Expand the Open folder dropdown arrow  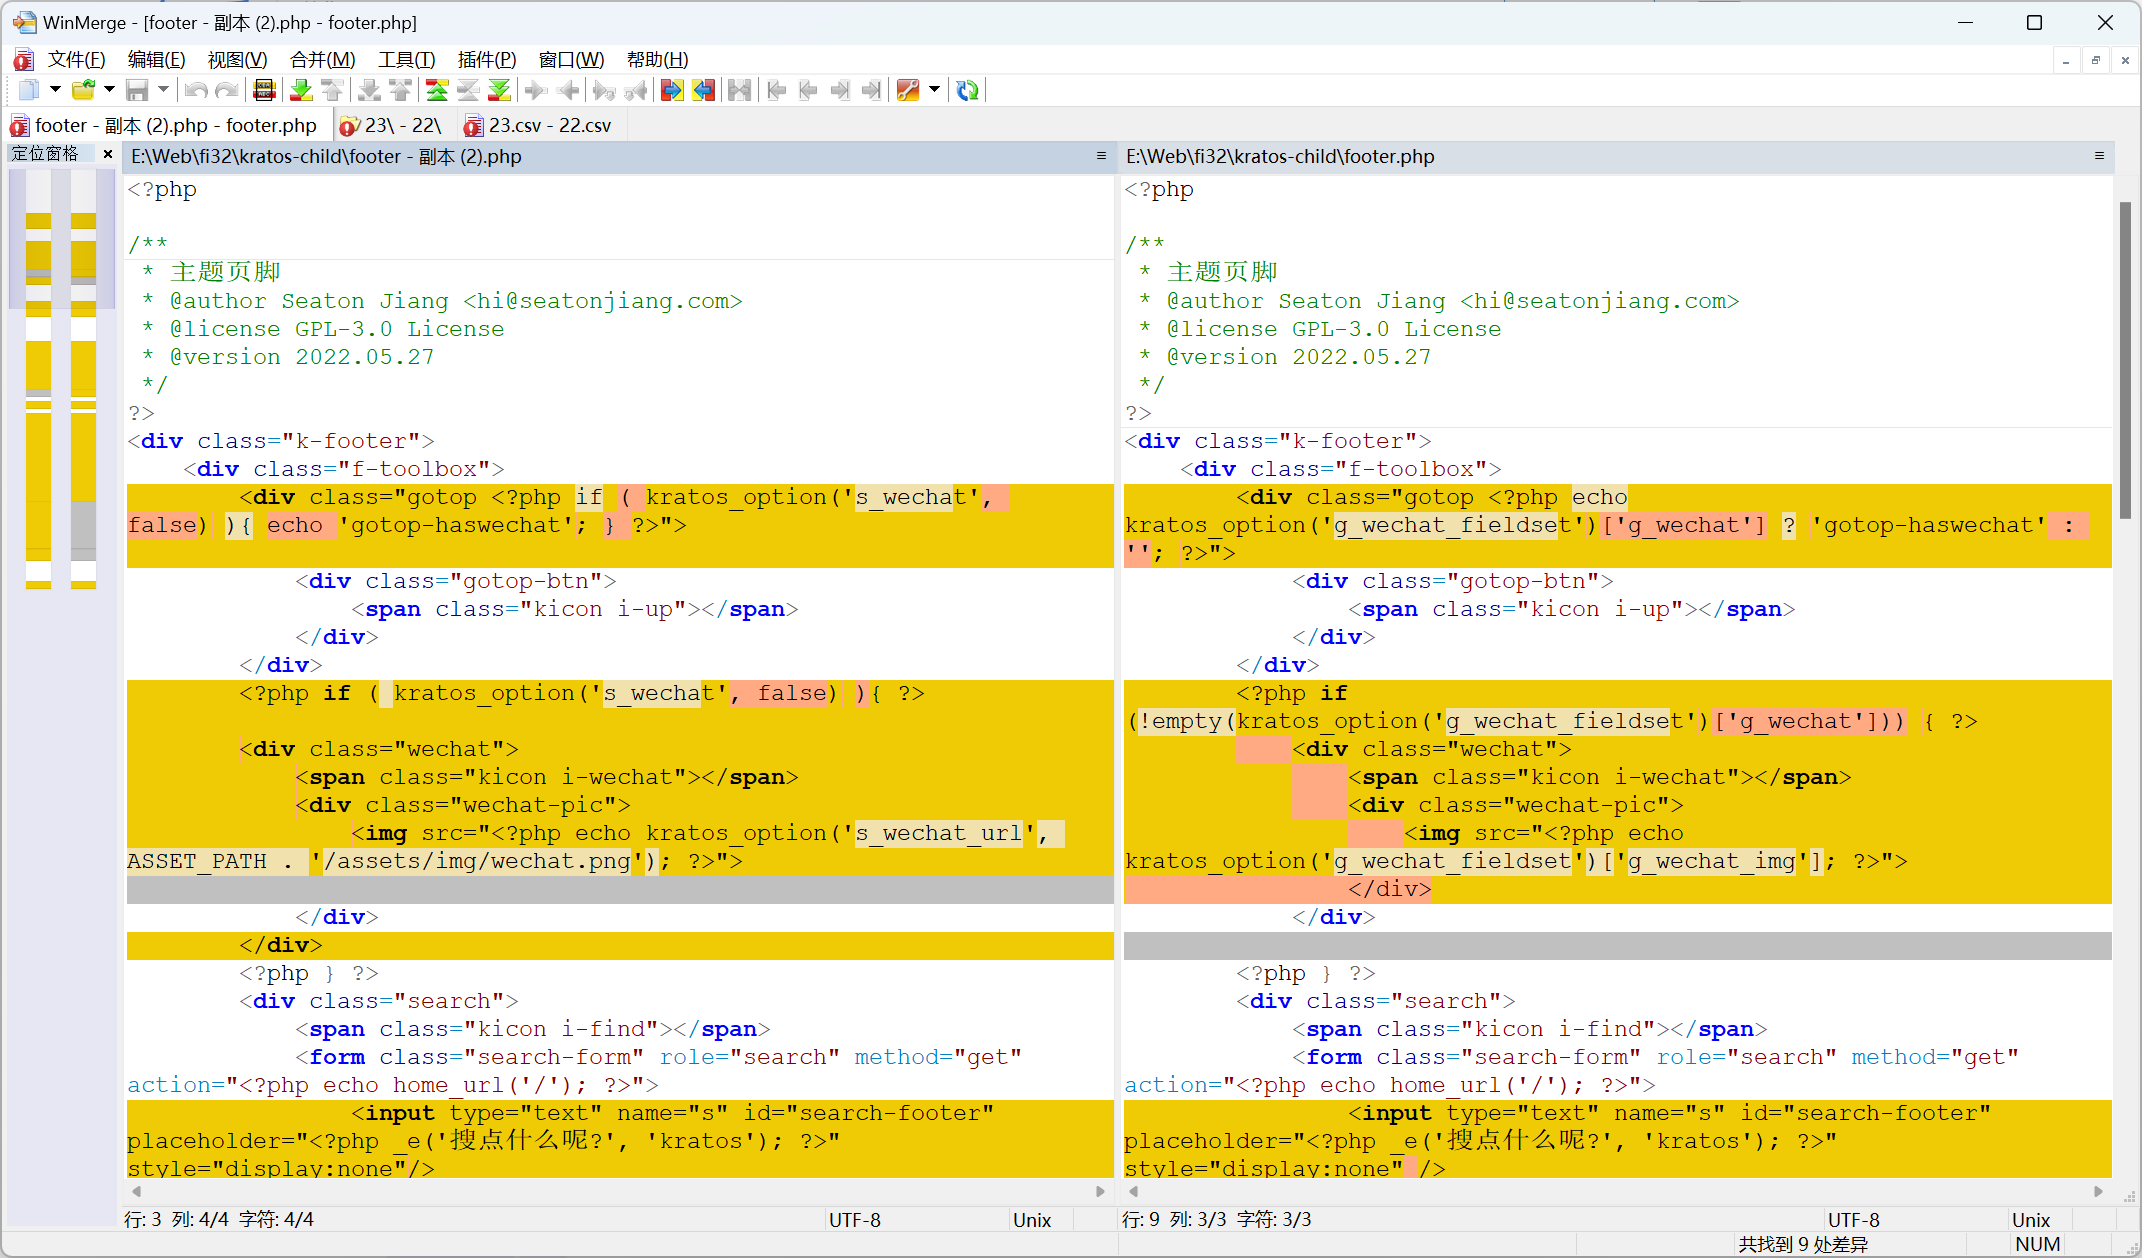tap(109, 90)
